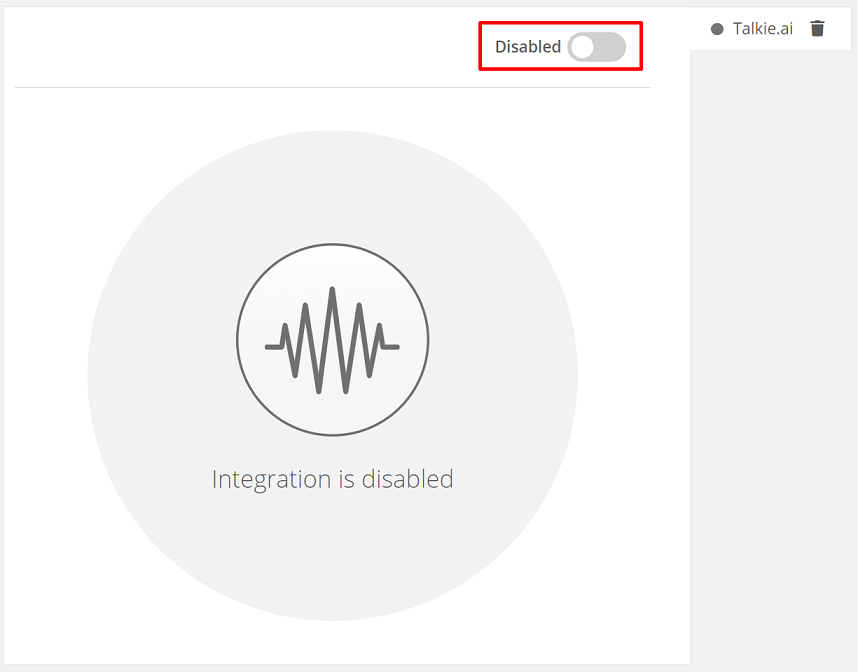
Task: Click the flat right end of waveform line
Action: (391, 347)
